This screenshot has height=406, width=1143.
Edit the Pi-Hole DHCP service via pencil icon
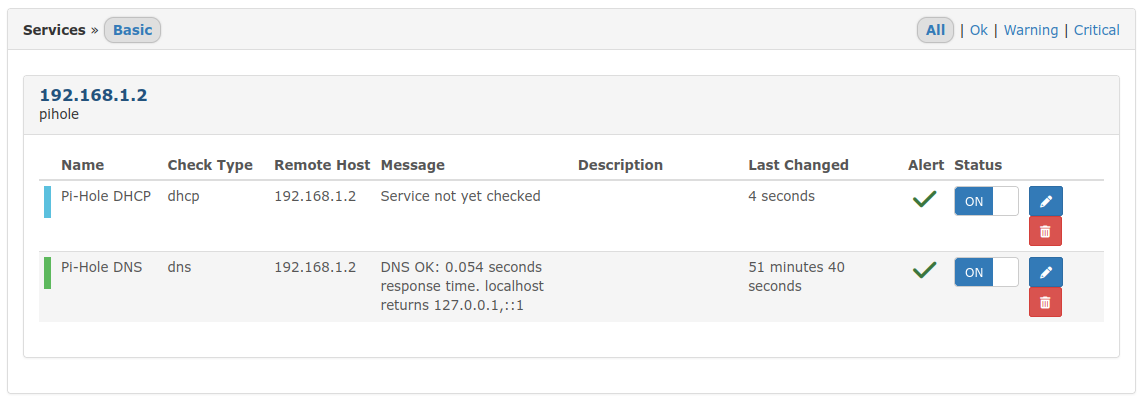(x=1046, y=201)
